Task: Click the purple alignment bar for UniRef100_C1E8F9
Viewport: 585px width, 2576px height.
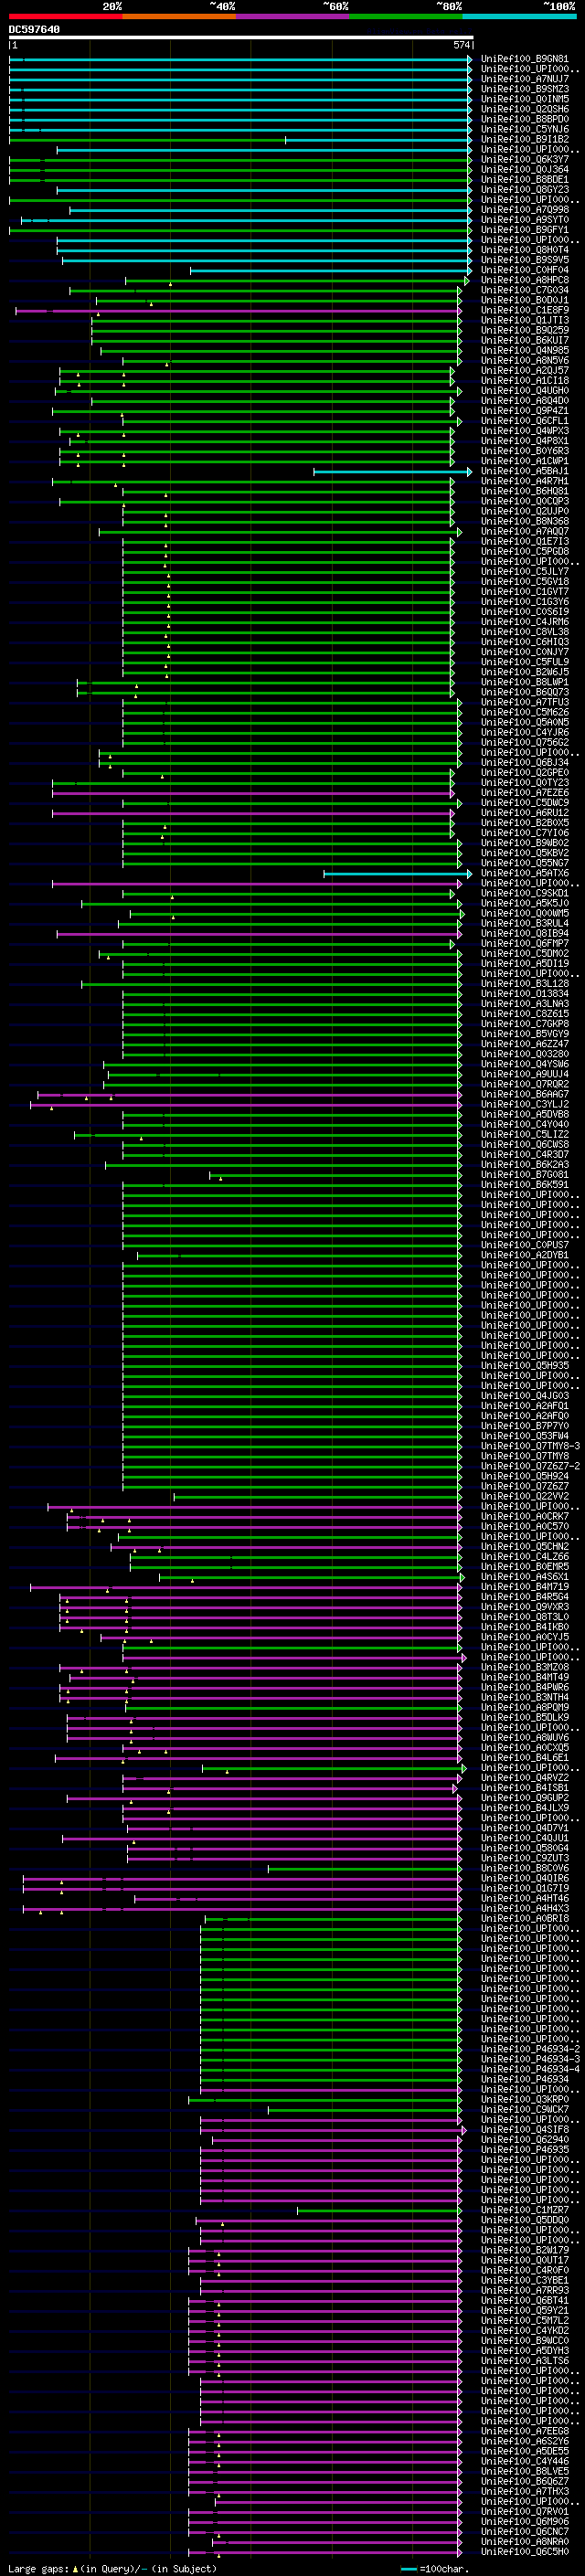Action: tap(238, 311)
